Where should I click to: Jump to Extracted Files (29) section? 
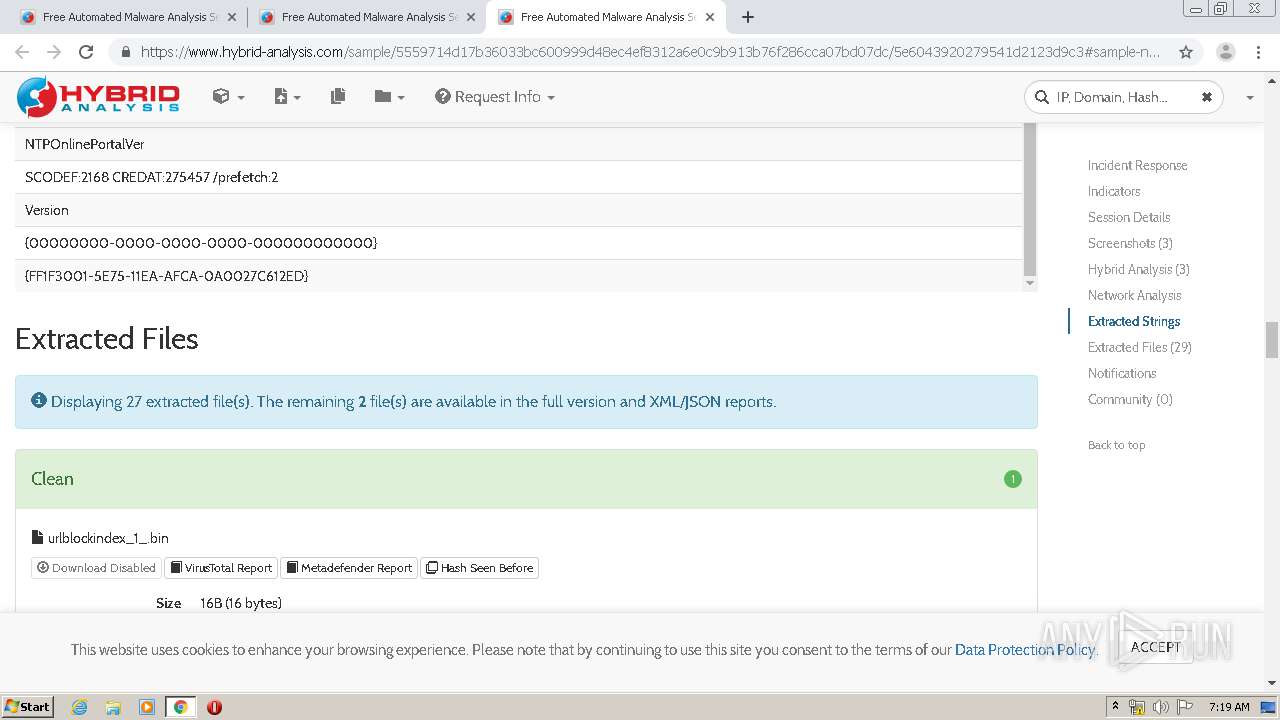1140,347
